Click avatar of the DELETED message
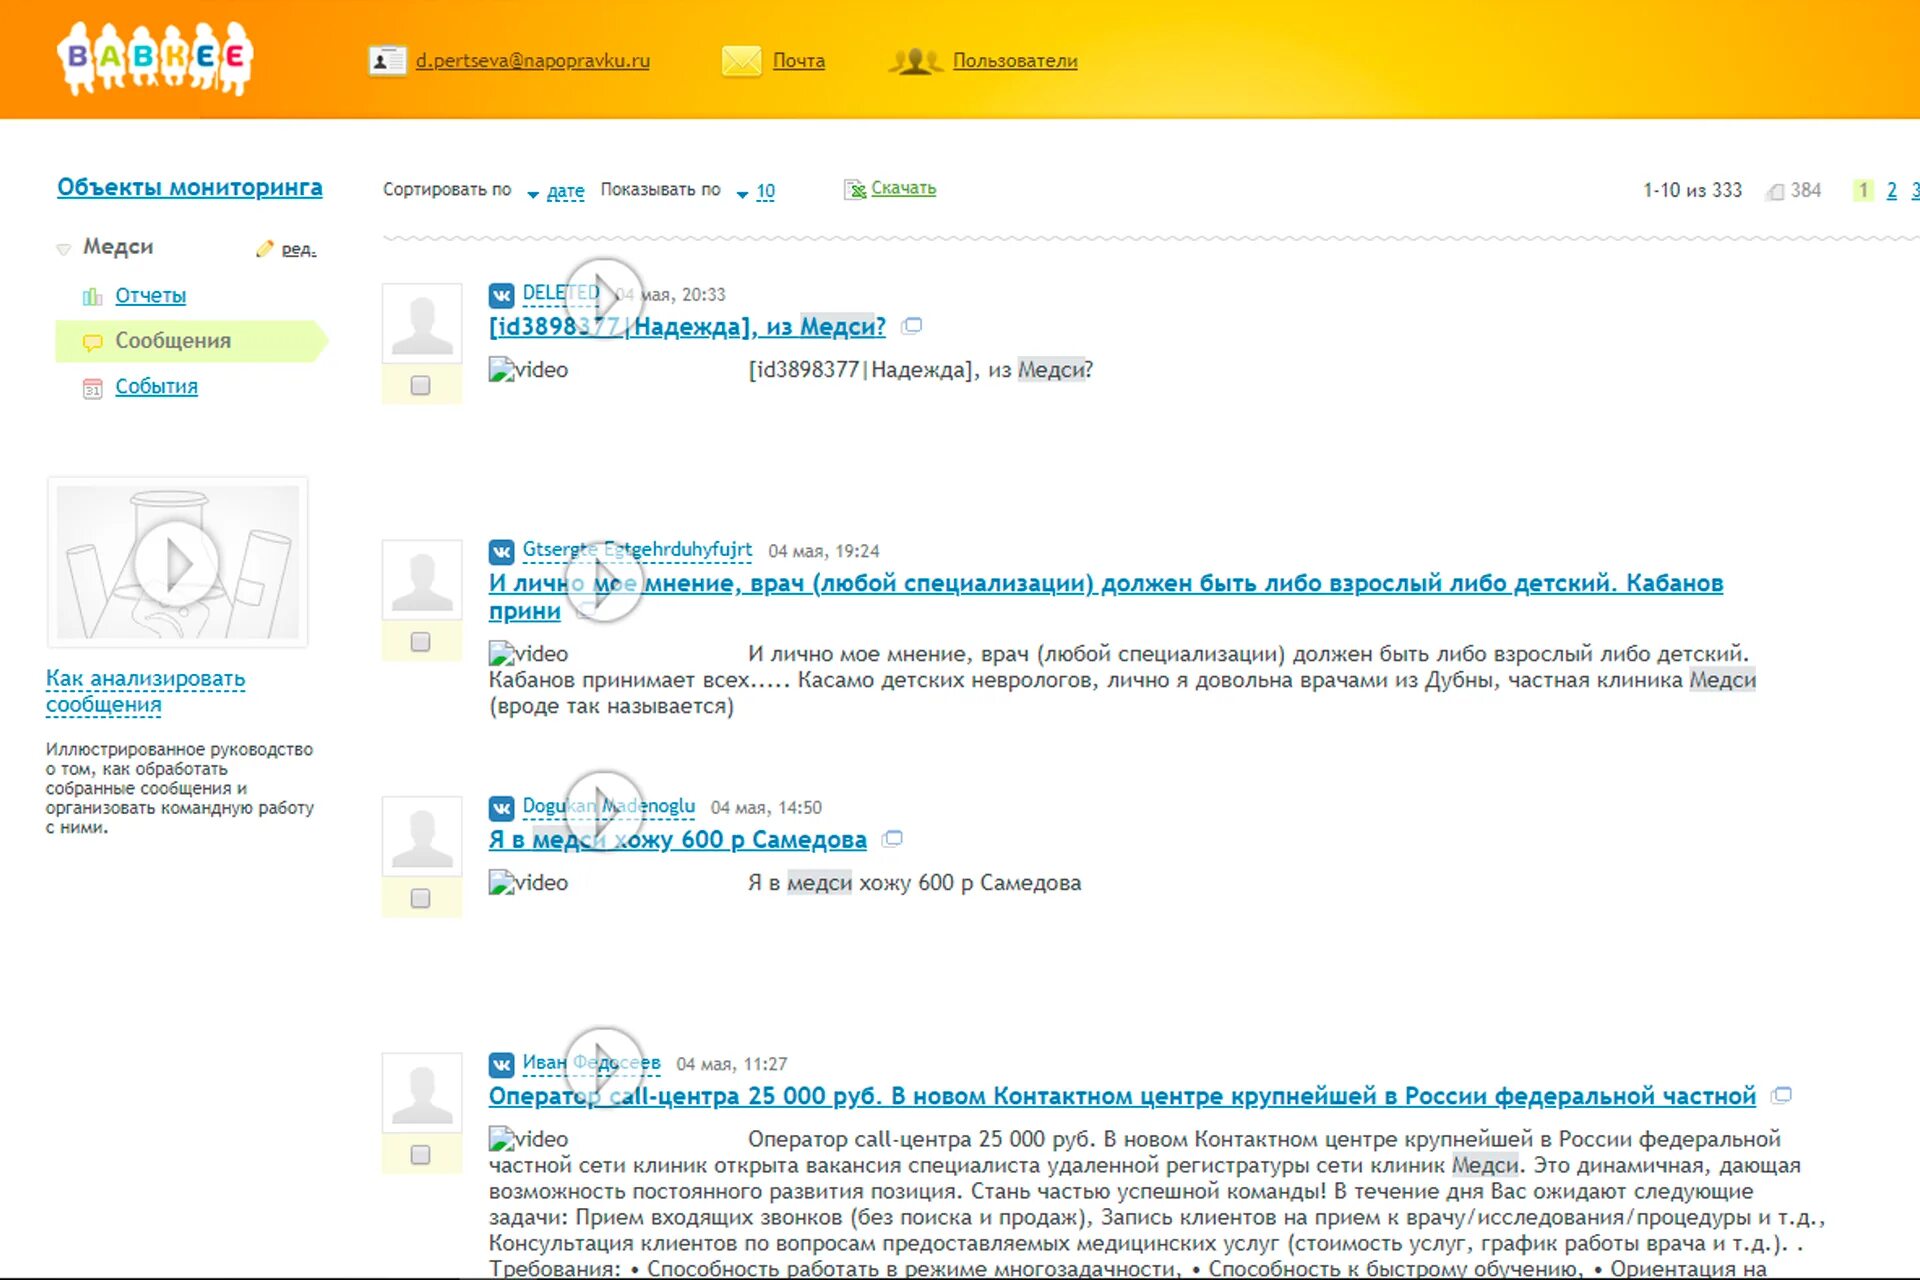The width and height of the screenshot is (1920, 1280). (422, 324)
